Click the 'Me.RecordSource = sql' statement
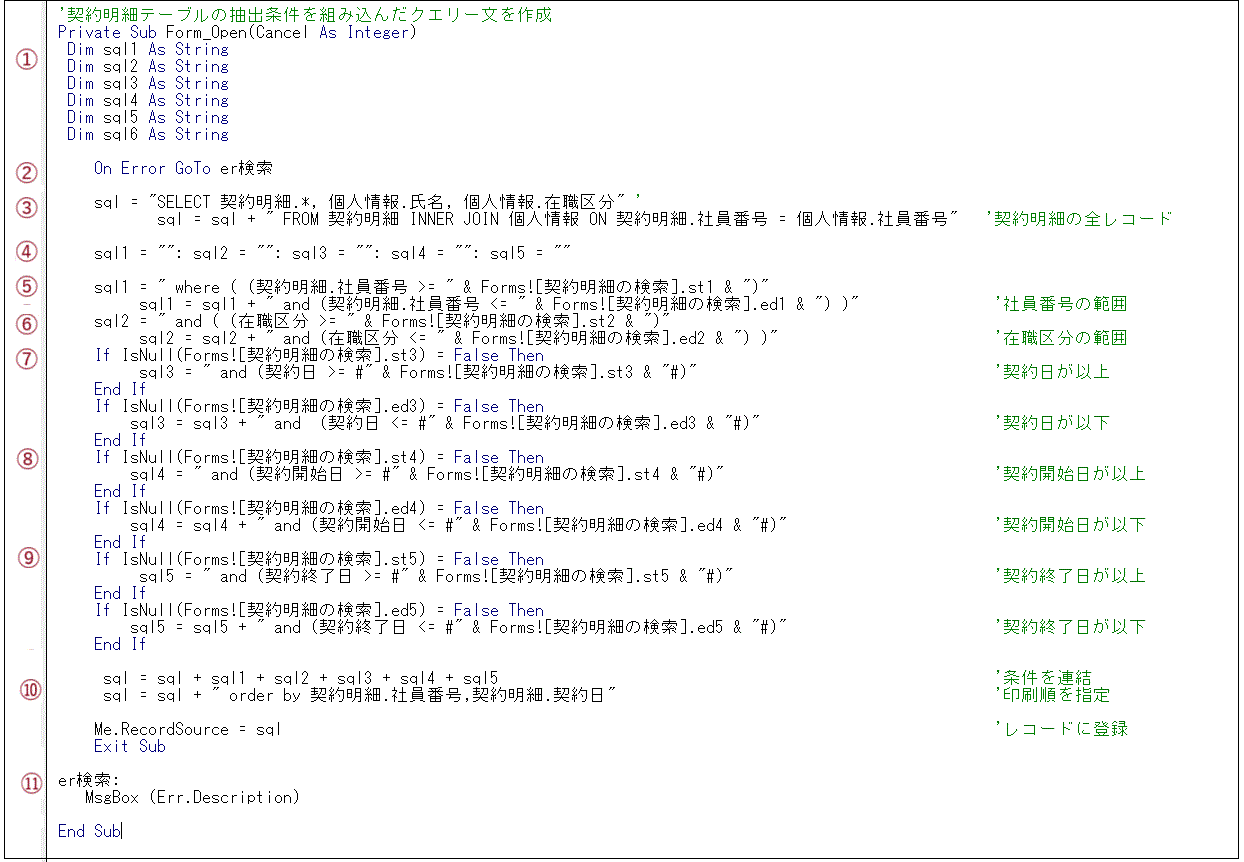 (x=188, y=729)
